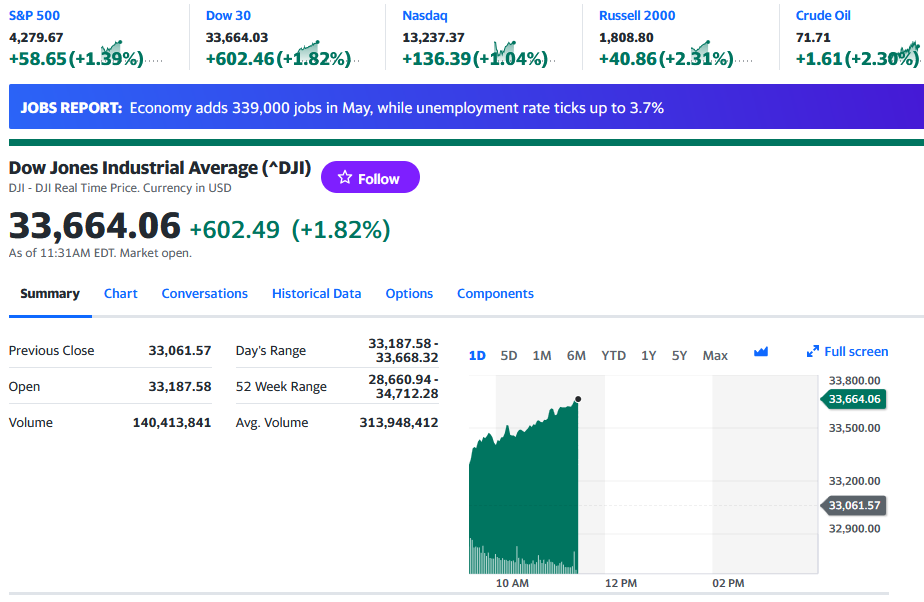This screenshot has height=602, width=924.
Task: Click the Open value 33,187.58
Action: click(x=180, y=386)
